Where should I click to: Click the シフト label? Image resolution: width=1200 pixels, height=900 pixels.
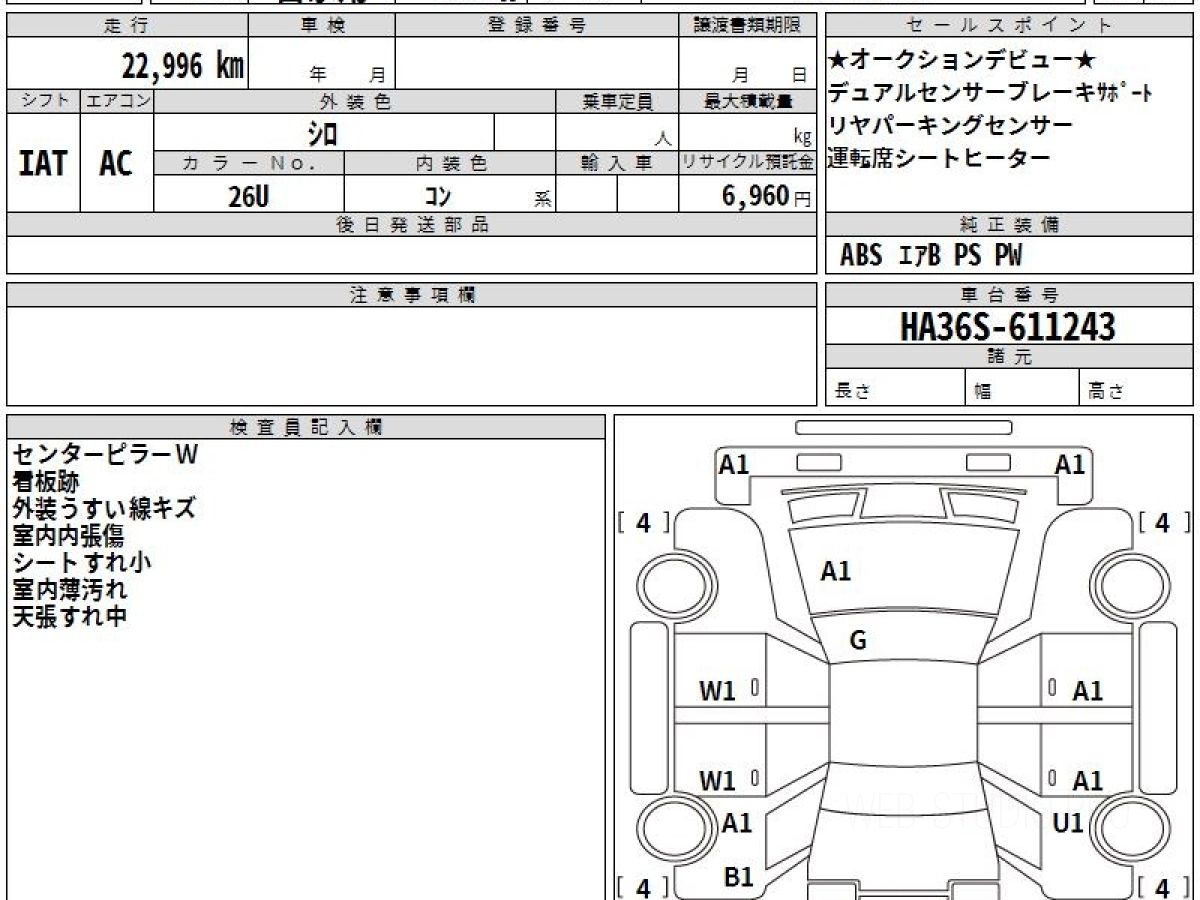click(43, 101)
